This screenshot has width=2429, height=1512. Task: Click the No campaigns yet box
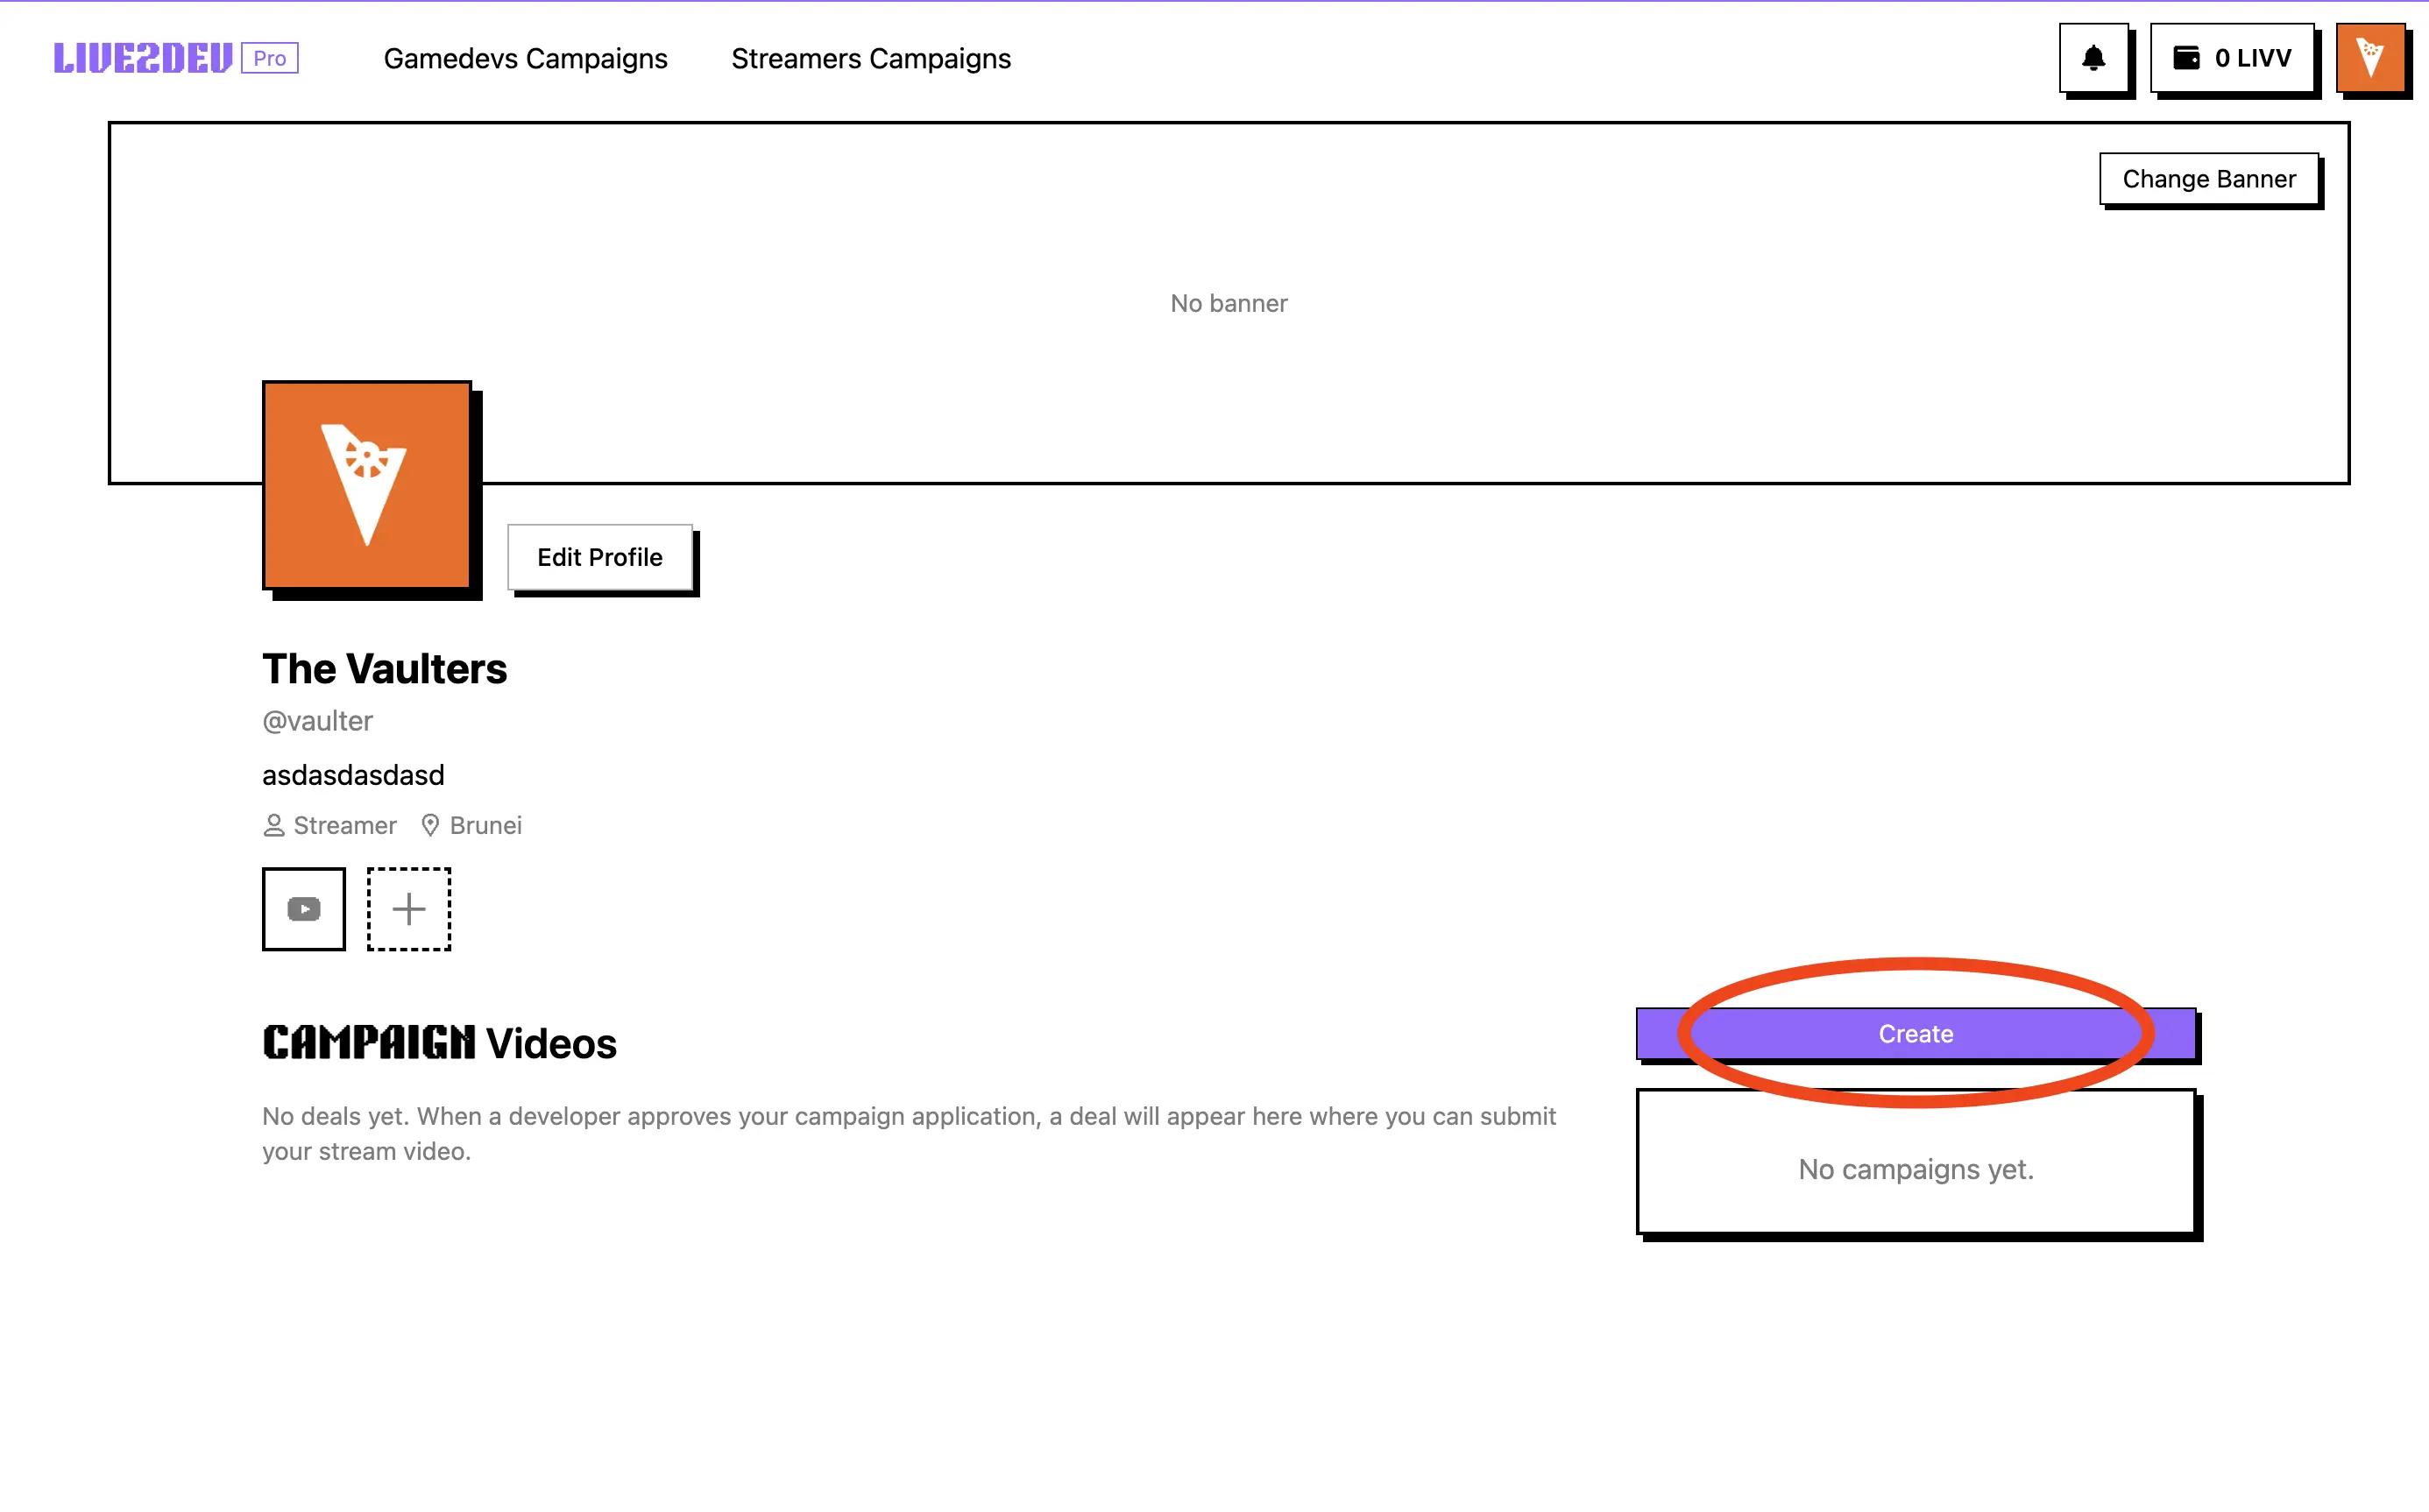pyautogui.click(x=1916, y=1162)
